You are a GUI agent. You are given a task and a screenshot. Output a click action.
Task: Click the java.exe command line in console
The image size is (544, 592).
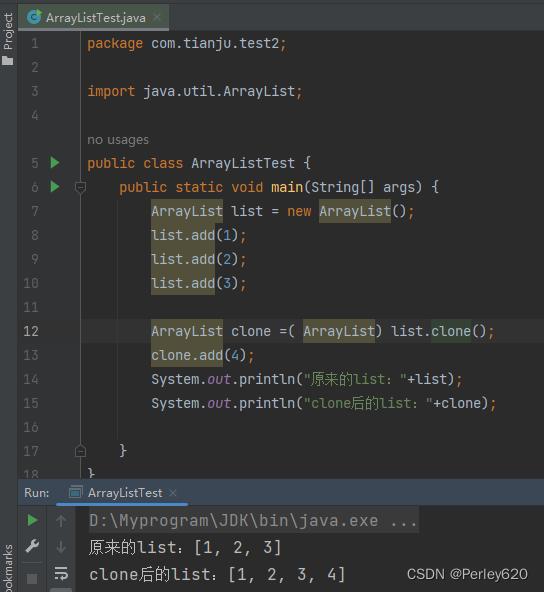coord(253,521)
